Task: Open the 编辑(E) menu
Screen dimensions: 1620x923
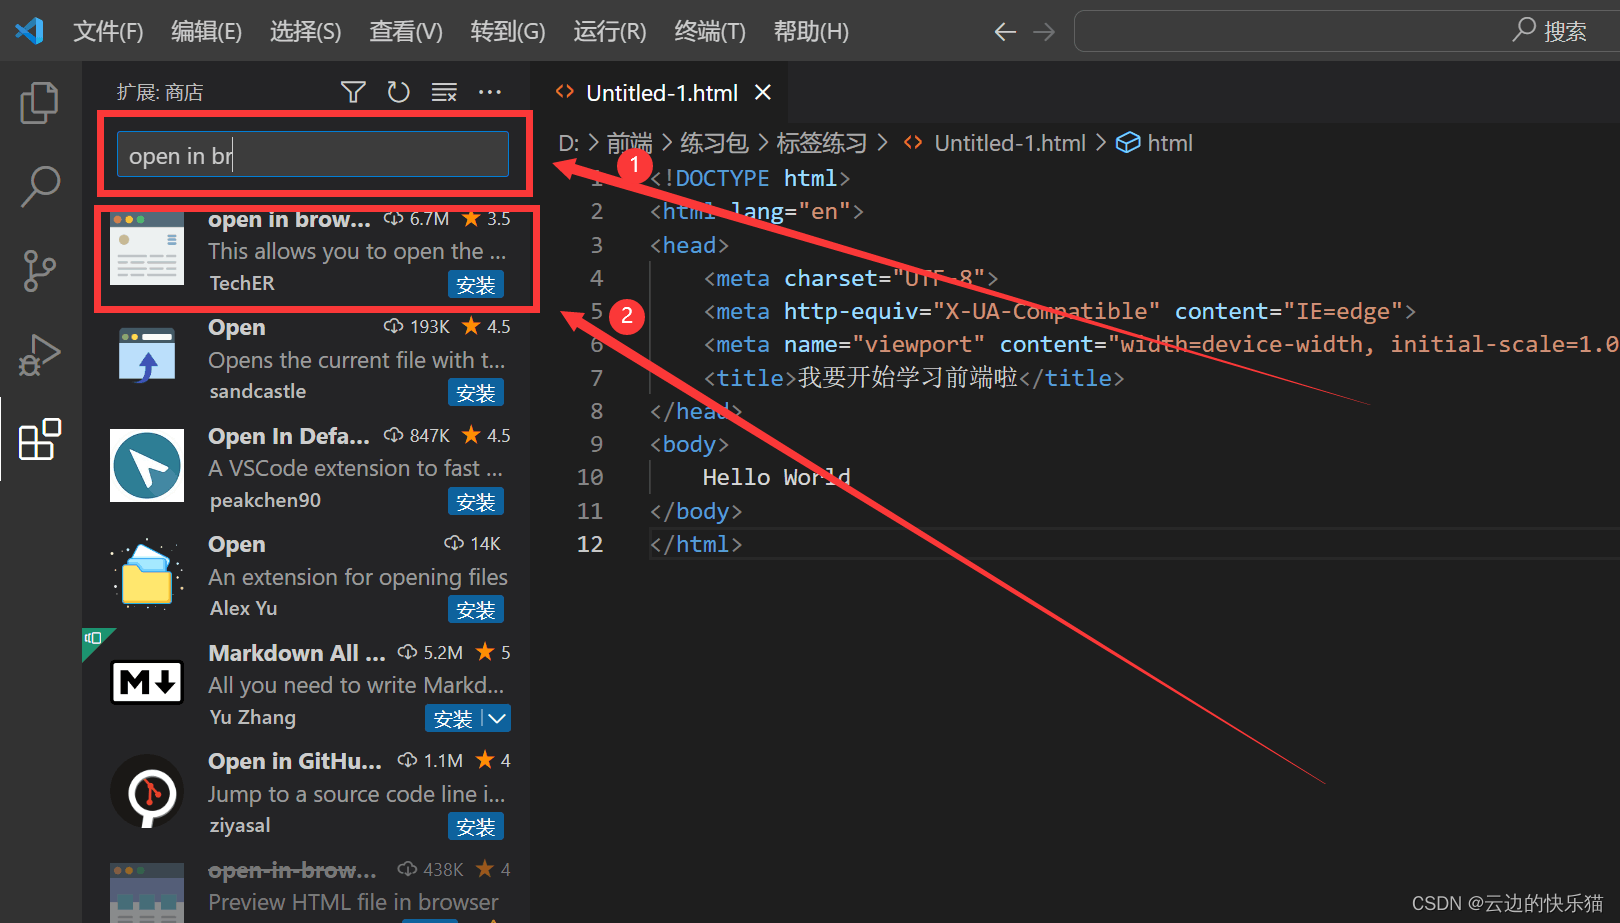Action: [206, 32]
